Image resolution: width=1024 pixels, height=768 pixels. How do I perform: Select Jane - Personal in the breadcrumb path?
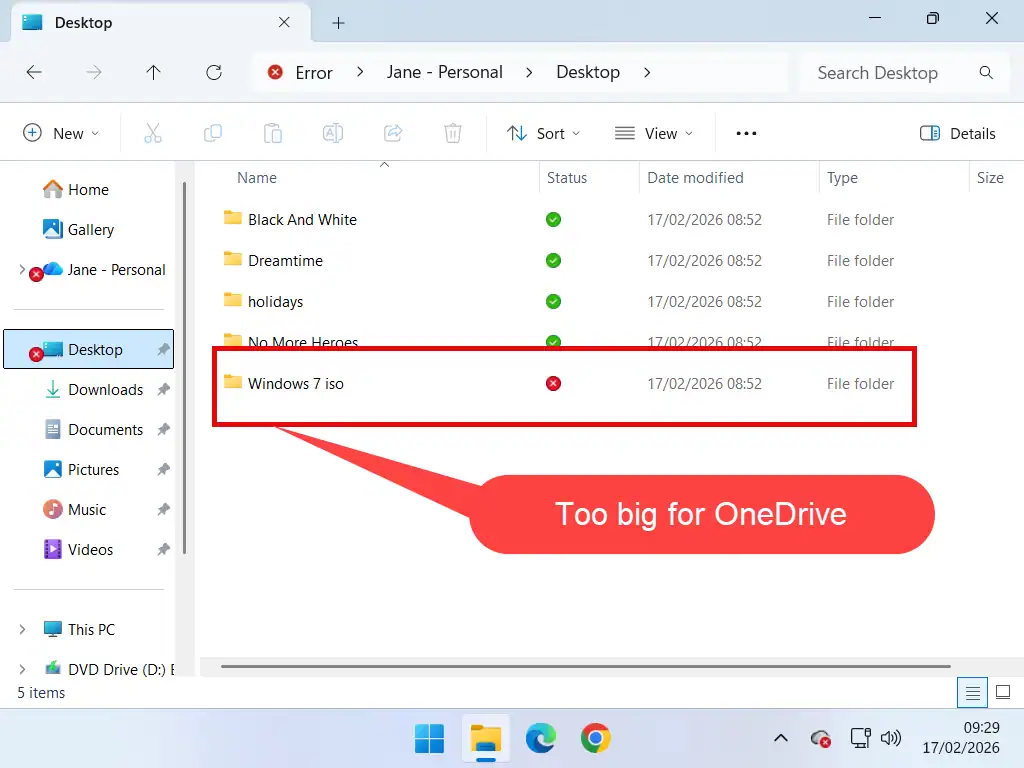[x=445, y=72]
